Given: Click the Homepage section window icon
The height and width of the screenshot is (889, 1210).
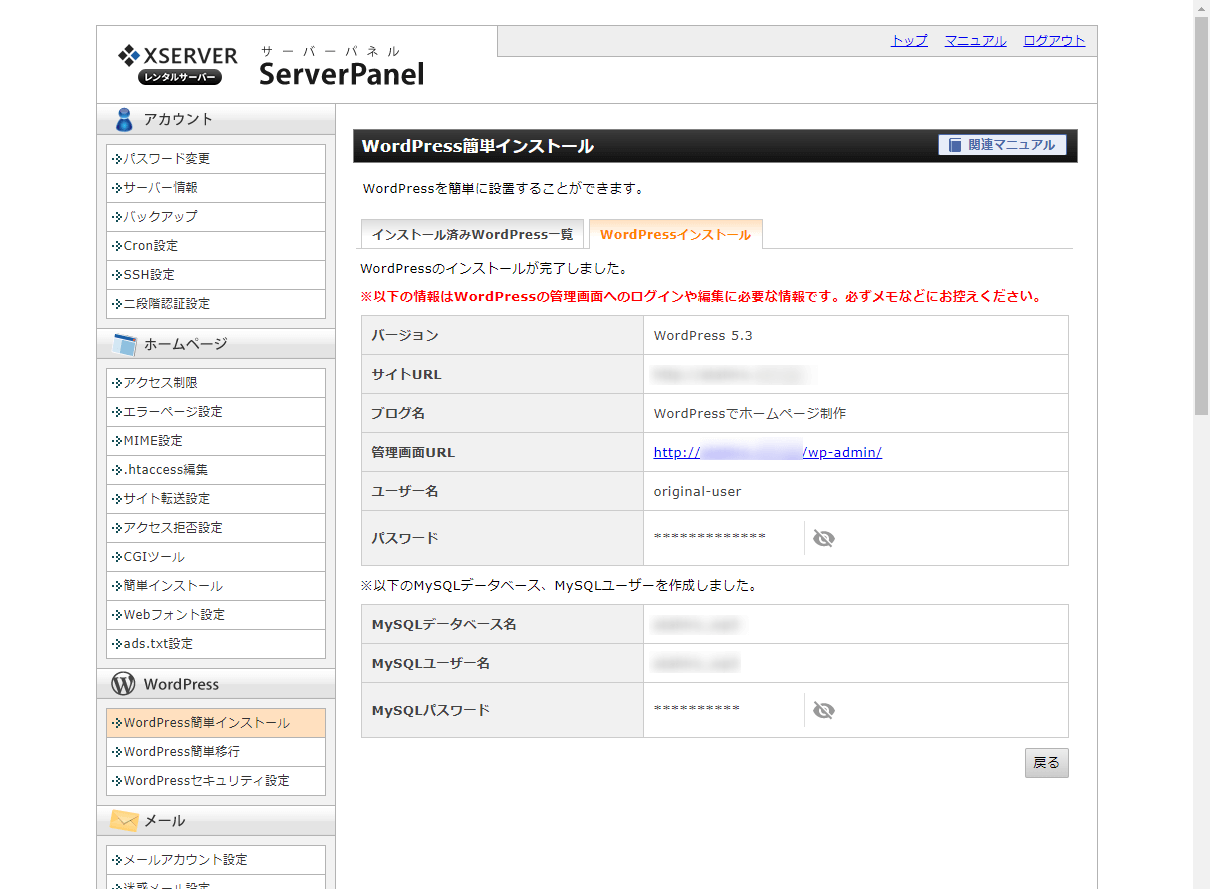Looking at the screenshot, I should click(x=124, y=345).
